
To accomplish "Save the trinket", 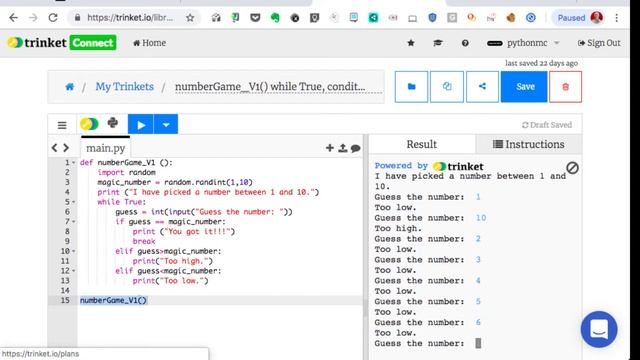I will click(524, 87).
